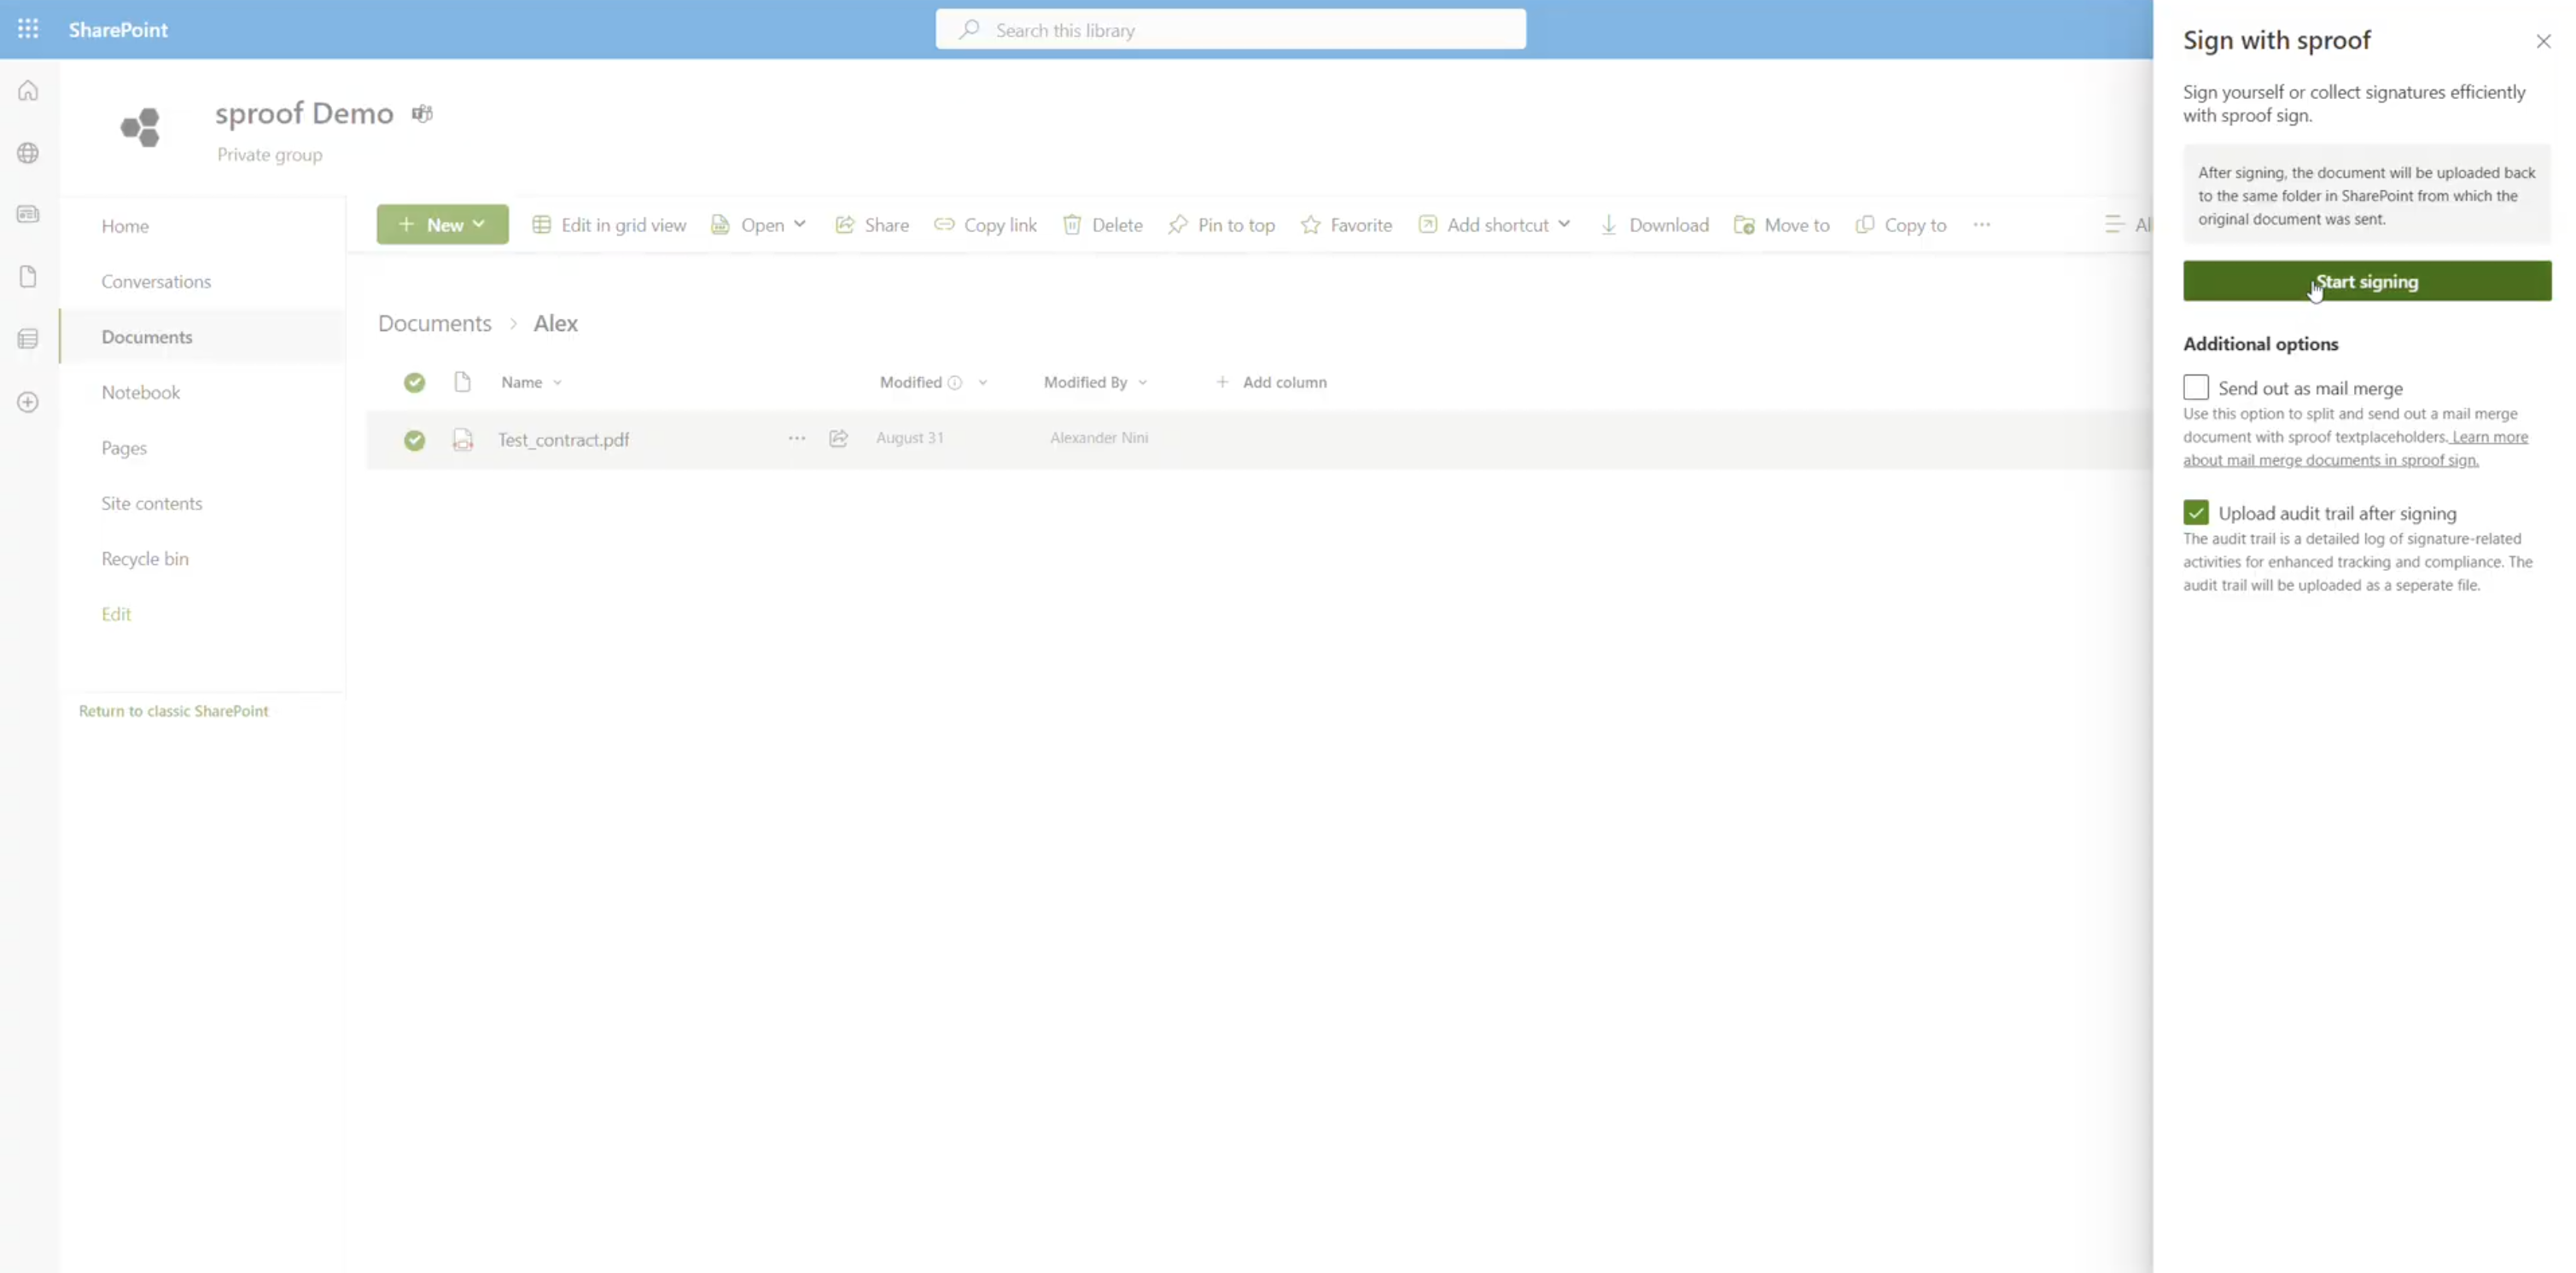
Task: Click Edit link in the navigation
Action: pos(116,615)
